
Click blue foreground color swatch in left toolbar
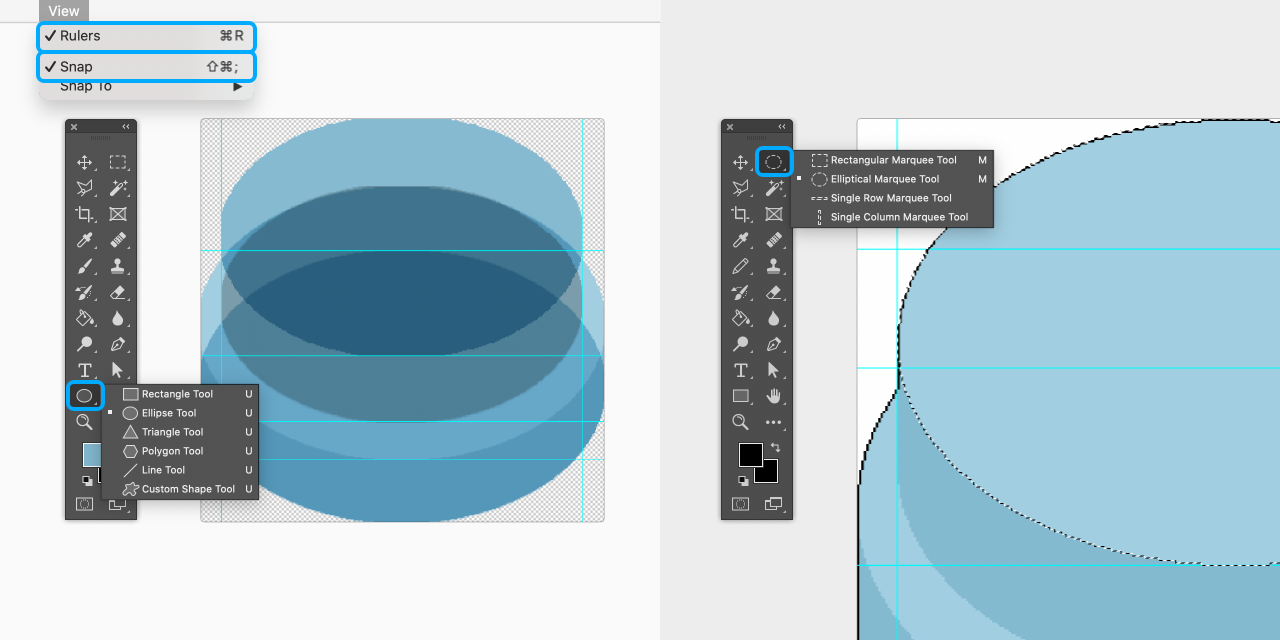pyautogui.click(x=92, y=454)
